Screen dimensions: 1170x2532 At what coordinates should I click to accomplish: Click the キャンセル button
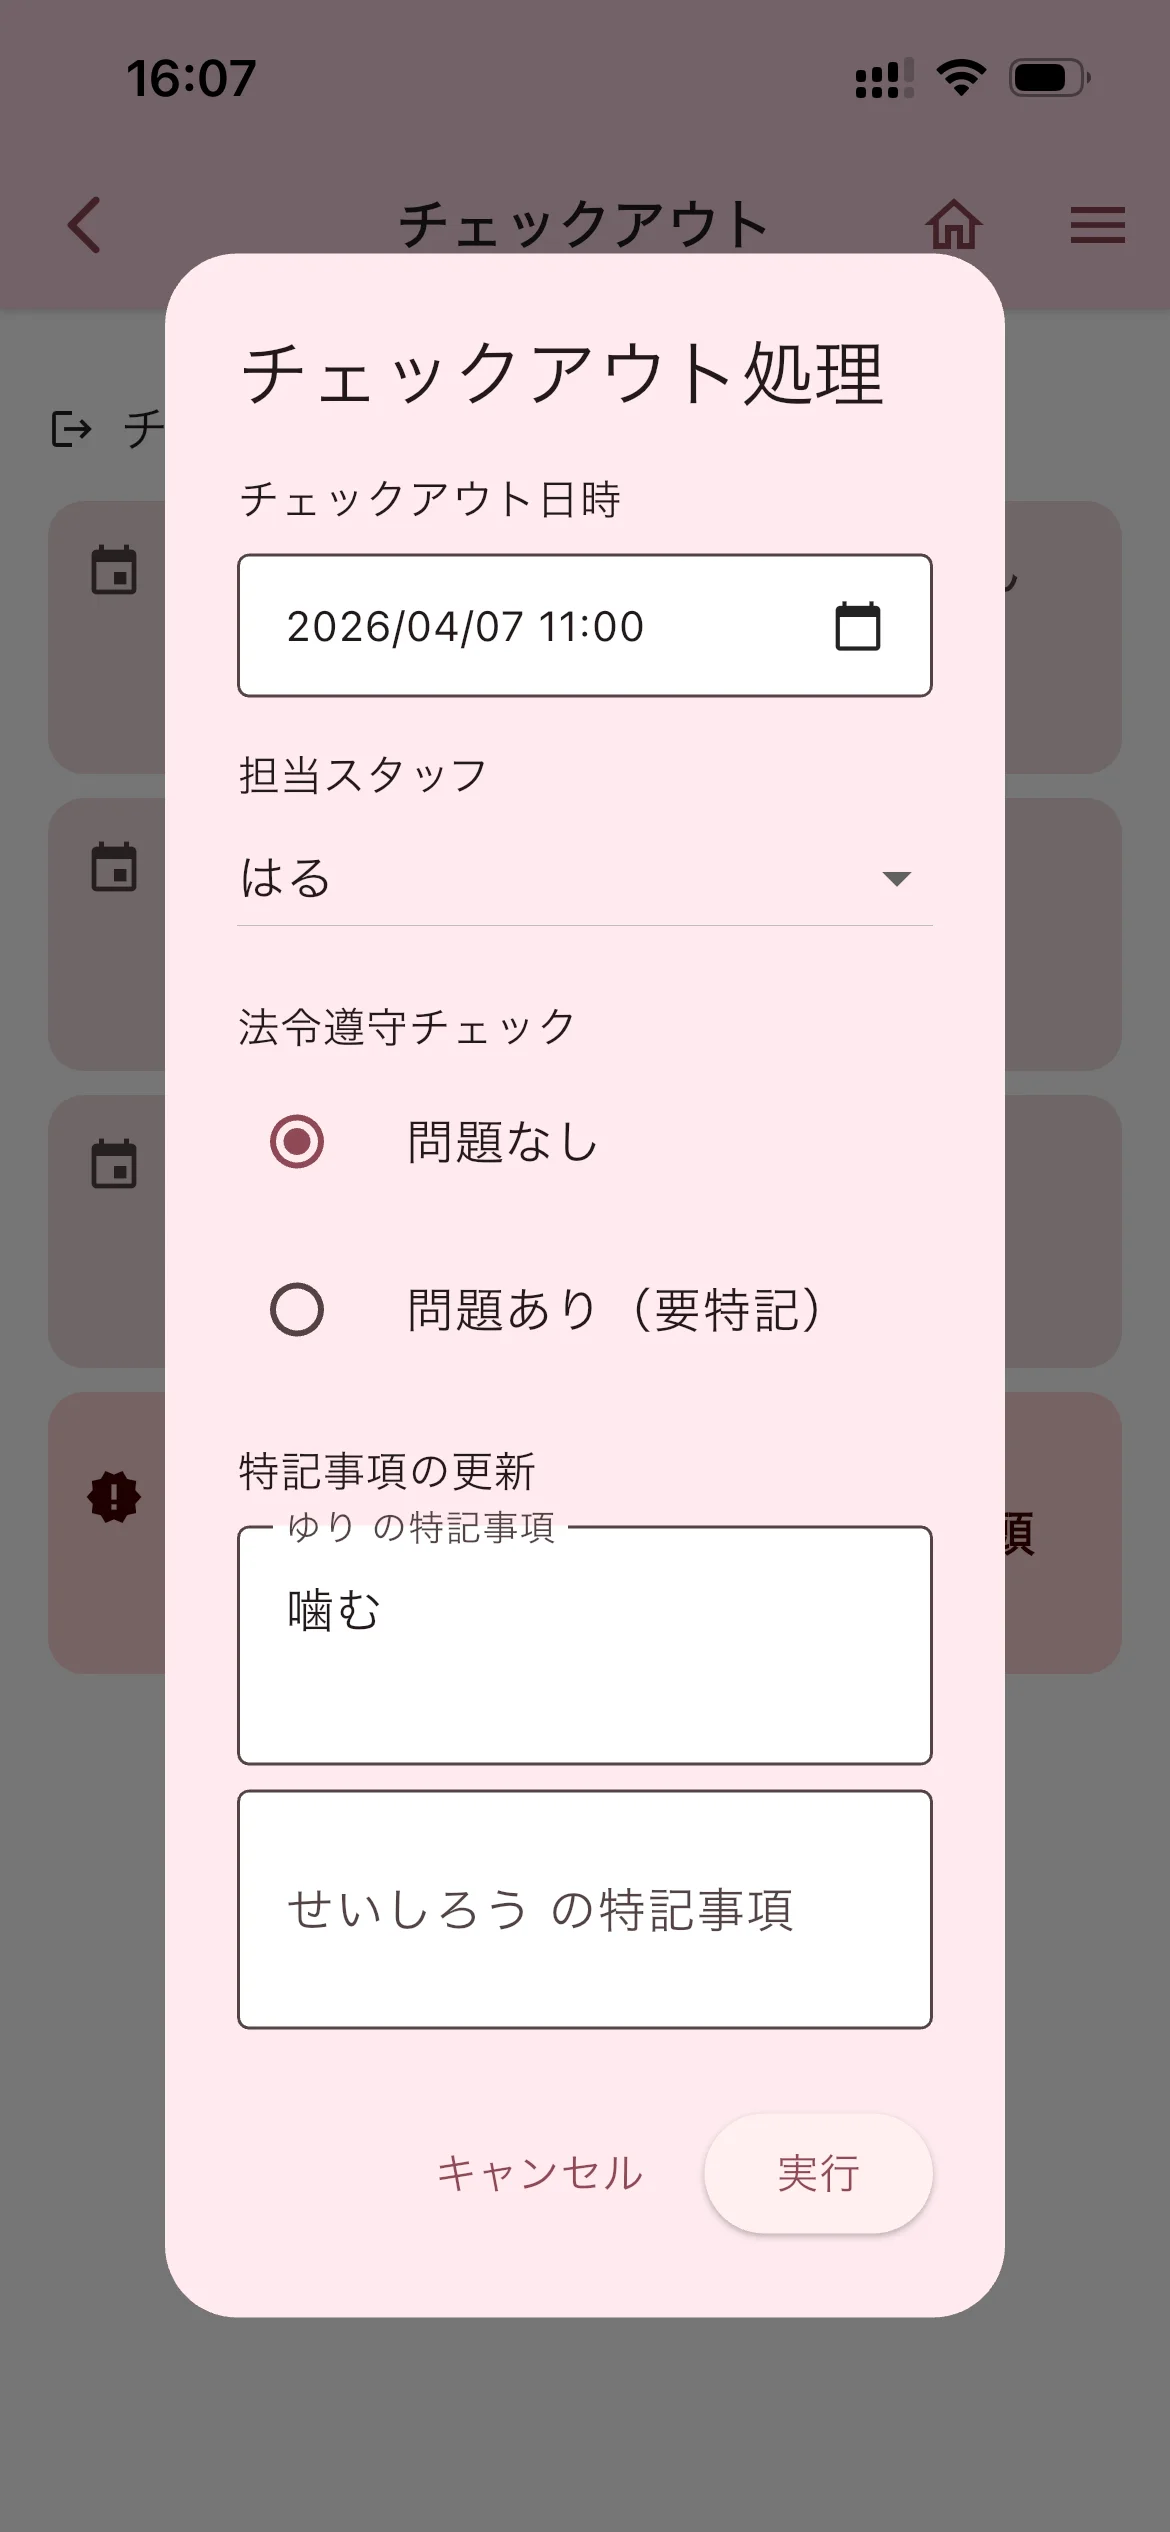tap(540, 2173)
